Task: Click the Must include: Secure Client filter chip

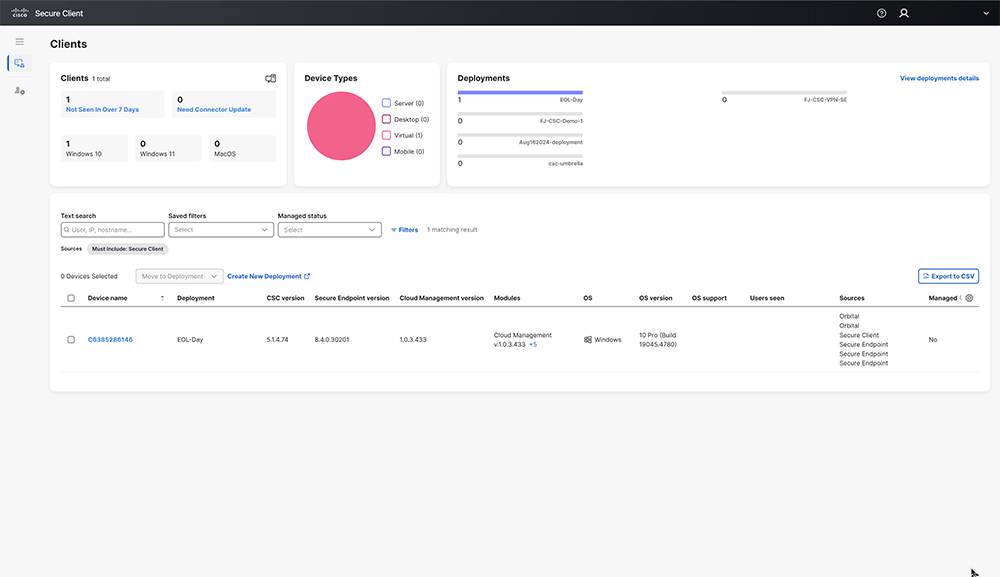Action: coord(128,249)
